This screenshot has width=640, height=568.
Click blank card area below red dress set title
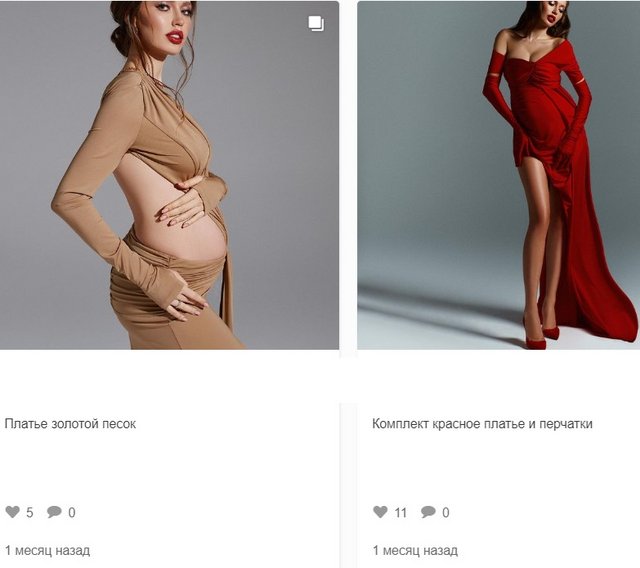(x=498, y=467)
